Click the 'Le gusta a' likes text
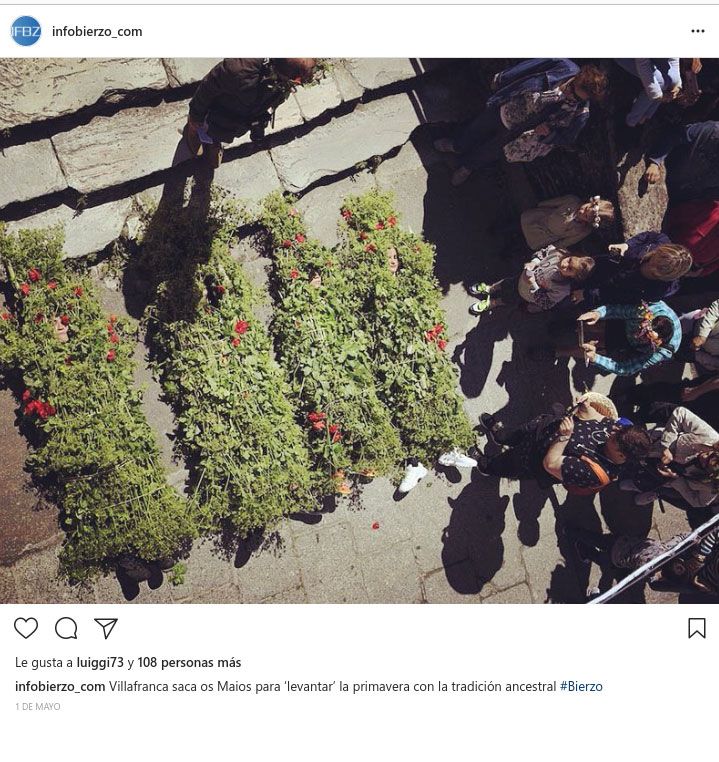 point(44,662)
